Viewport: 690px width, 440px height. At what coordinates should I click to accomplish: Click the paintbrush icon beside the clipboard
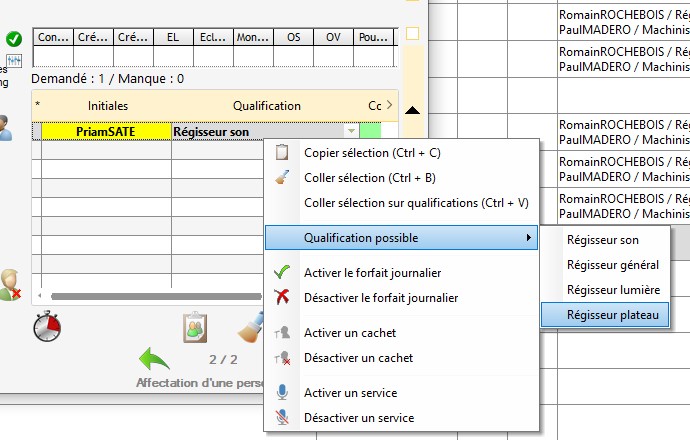(250, 327)
